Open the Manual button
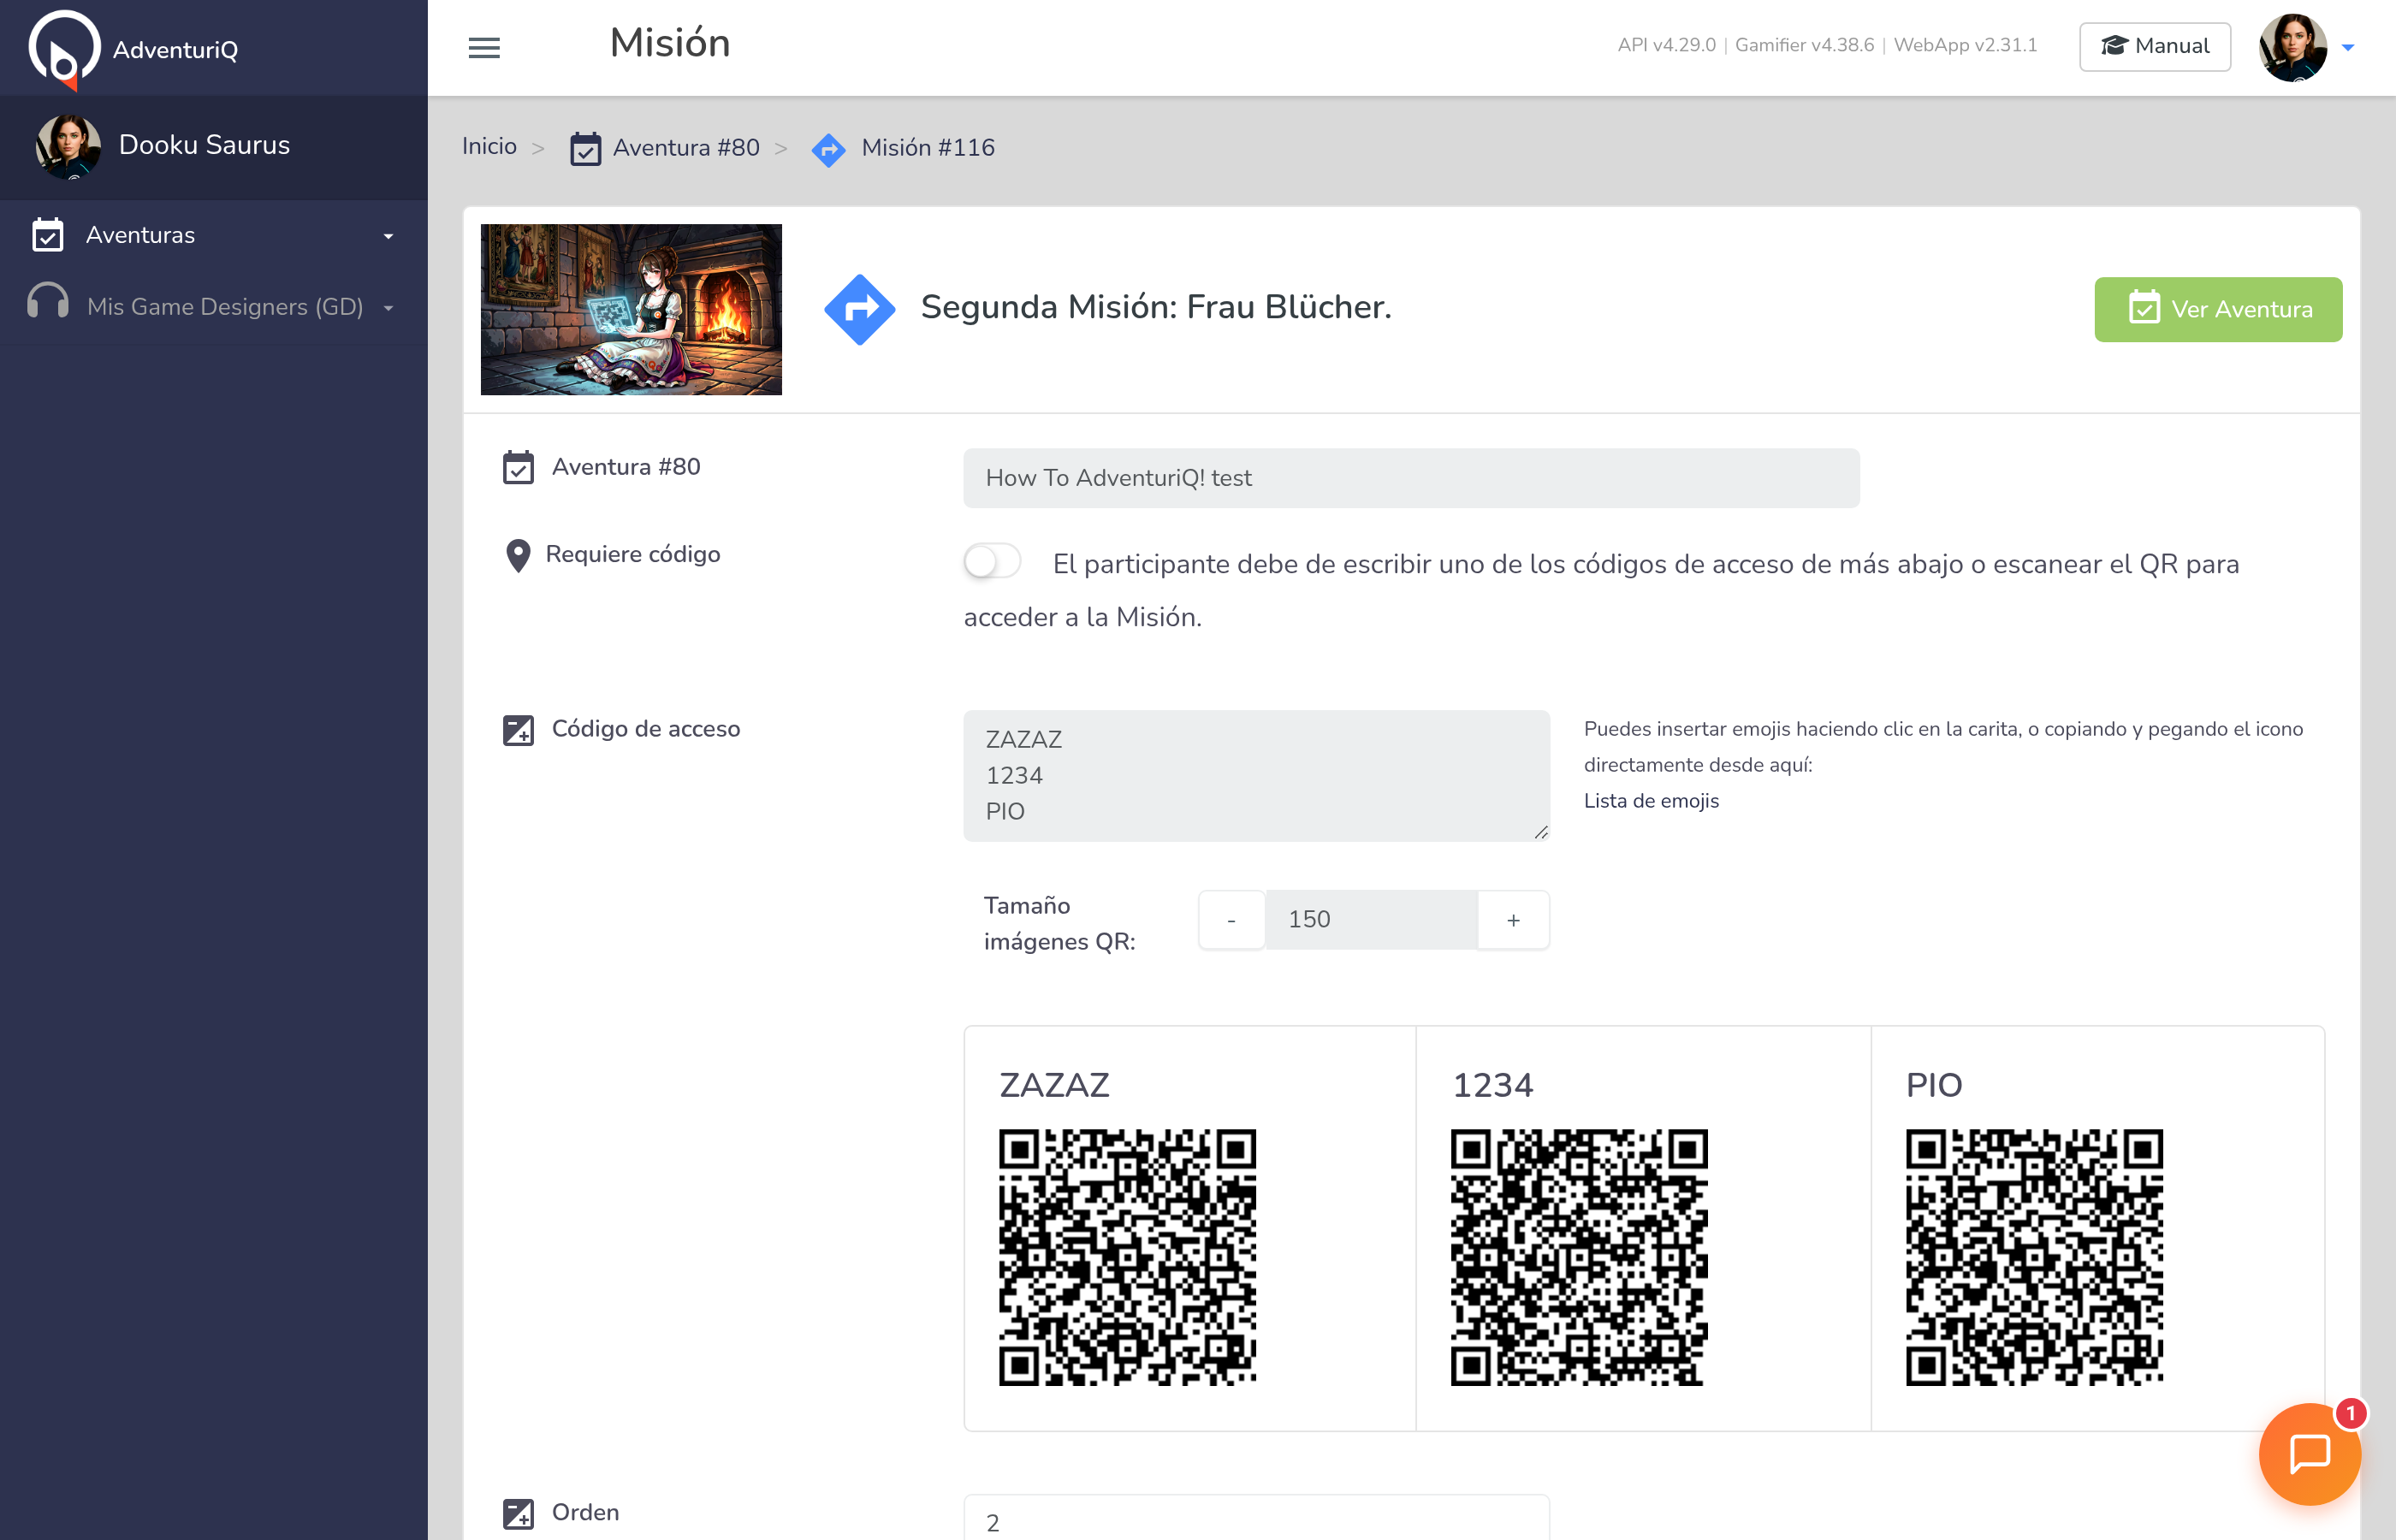Image resolution: width=2396 pixels, height=1540 pixels. [2155, 46]
